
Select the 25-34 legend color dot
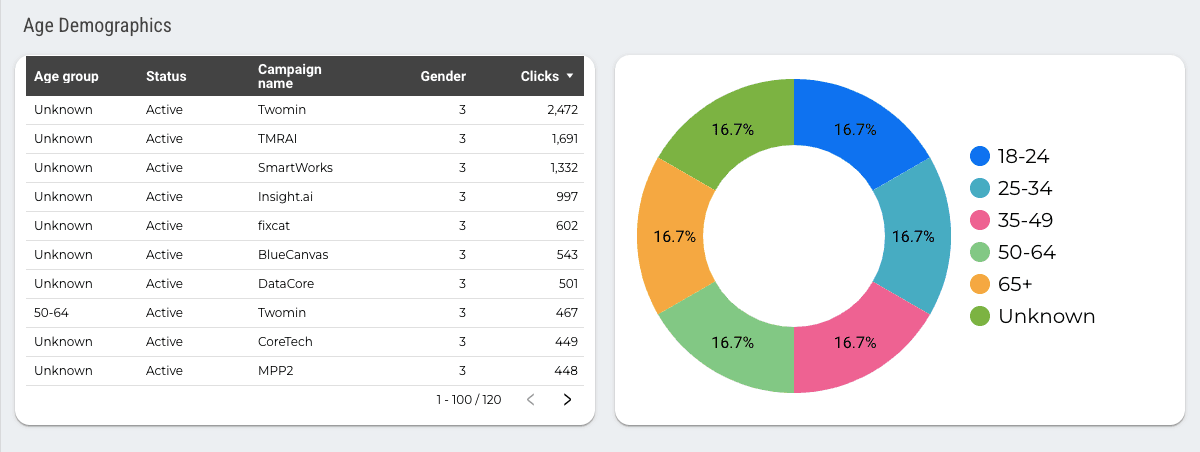tap(980, 188)
